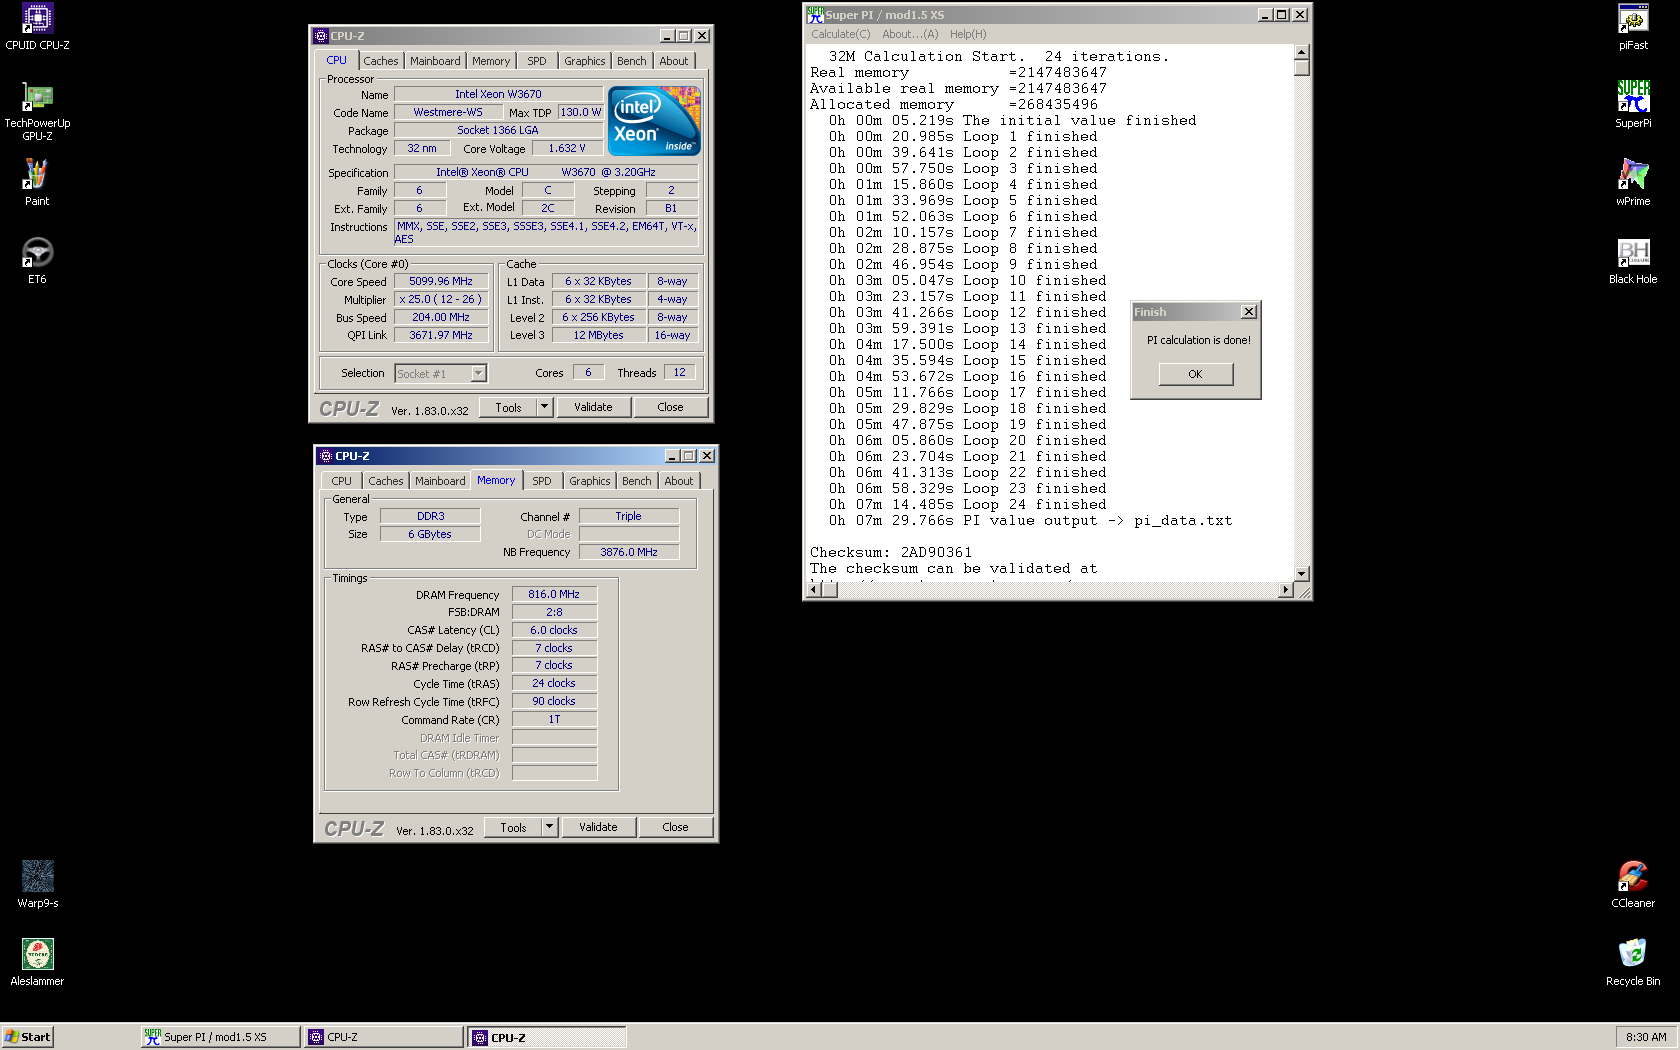Viewport: 1680px width, 1050px height.
Task: Open About tab in bottom CPU-Z
Action: pyautogui.click(x=679, y=481)
